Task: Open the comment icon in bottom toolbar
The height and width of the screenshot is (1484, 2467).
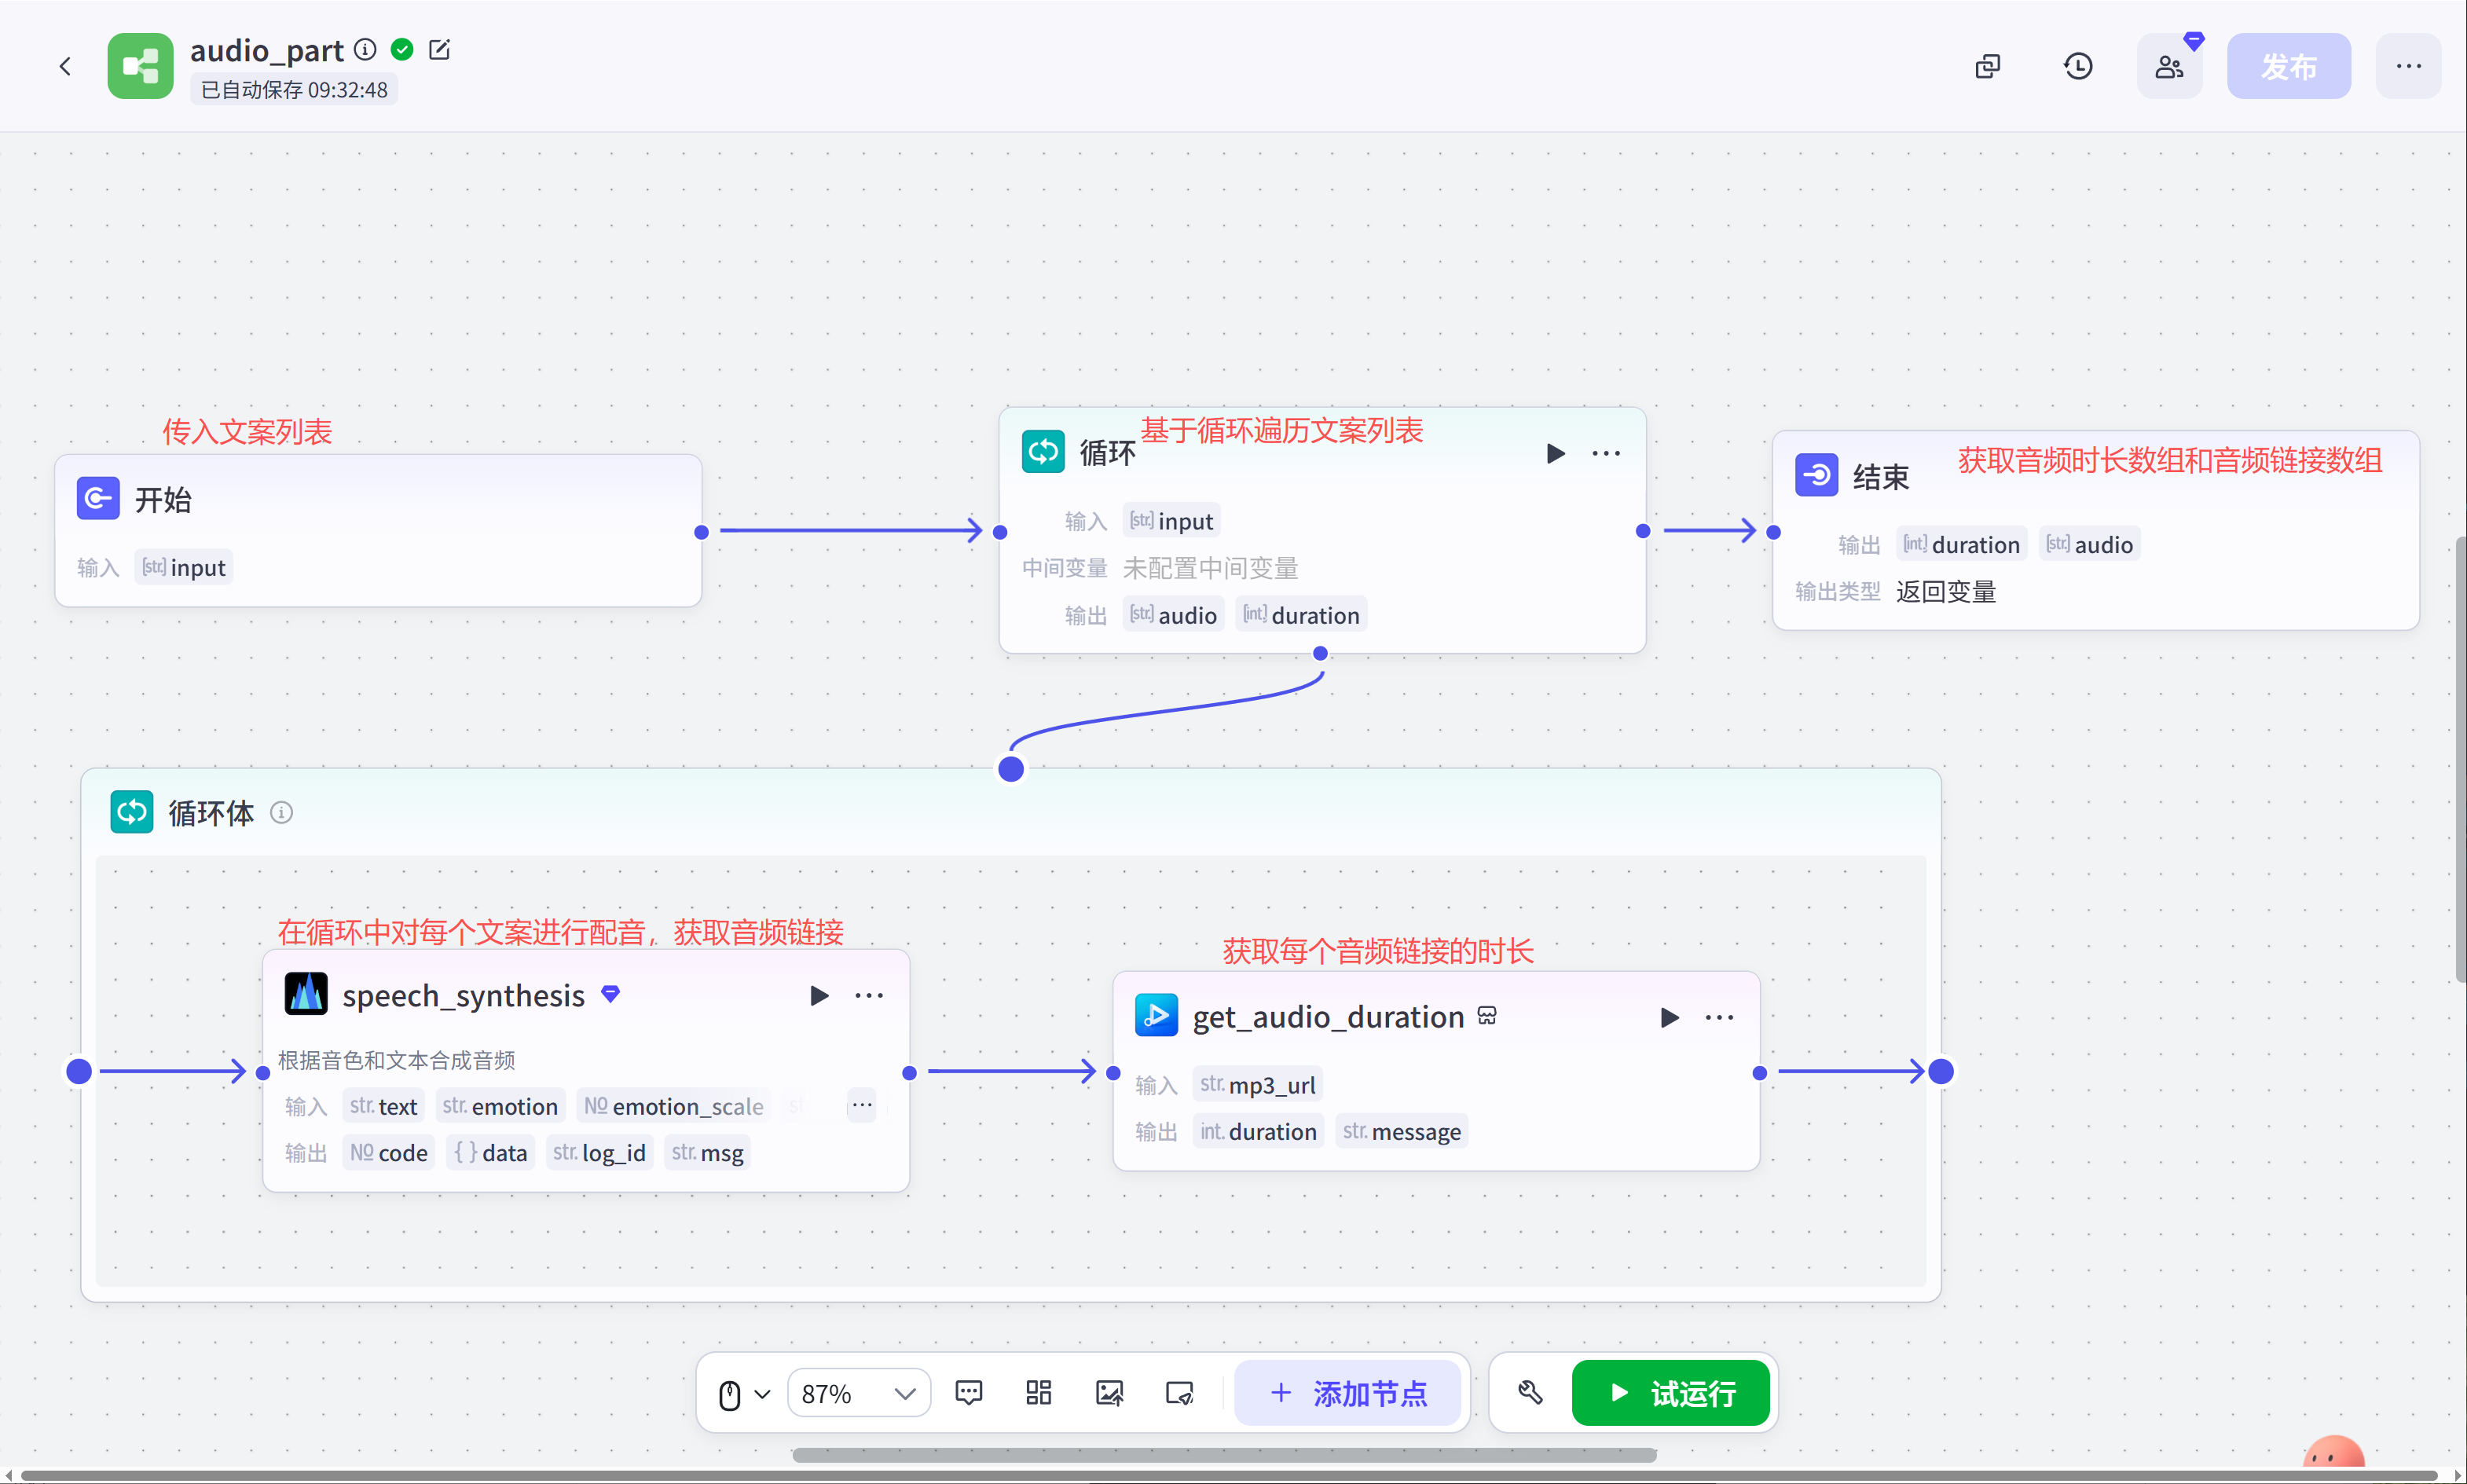Action: [968, 1393]
